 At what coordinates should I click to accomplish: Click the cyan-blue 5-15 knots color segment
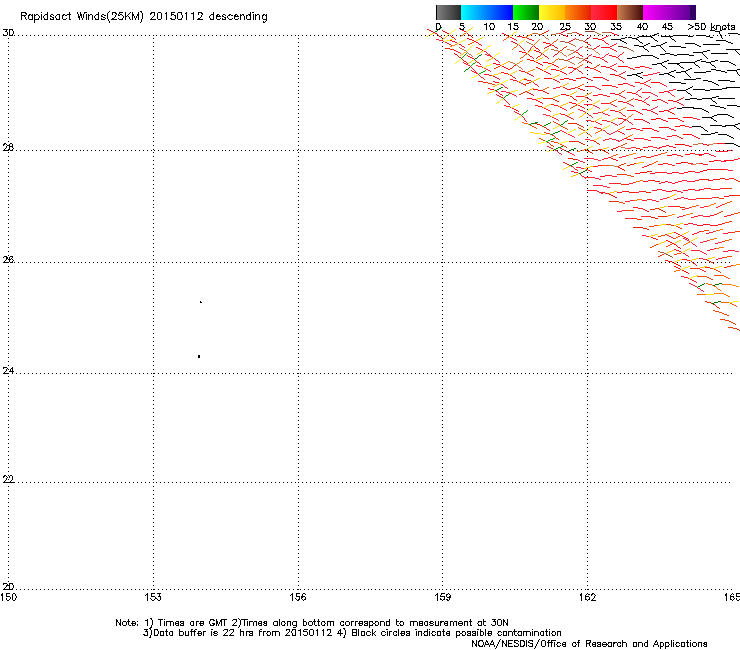coord(487,12)
